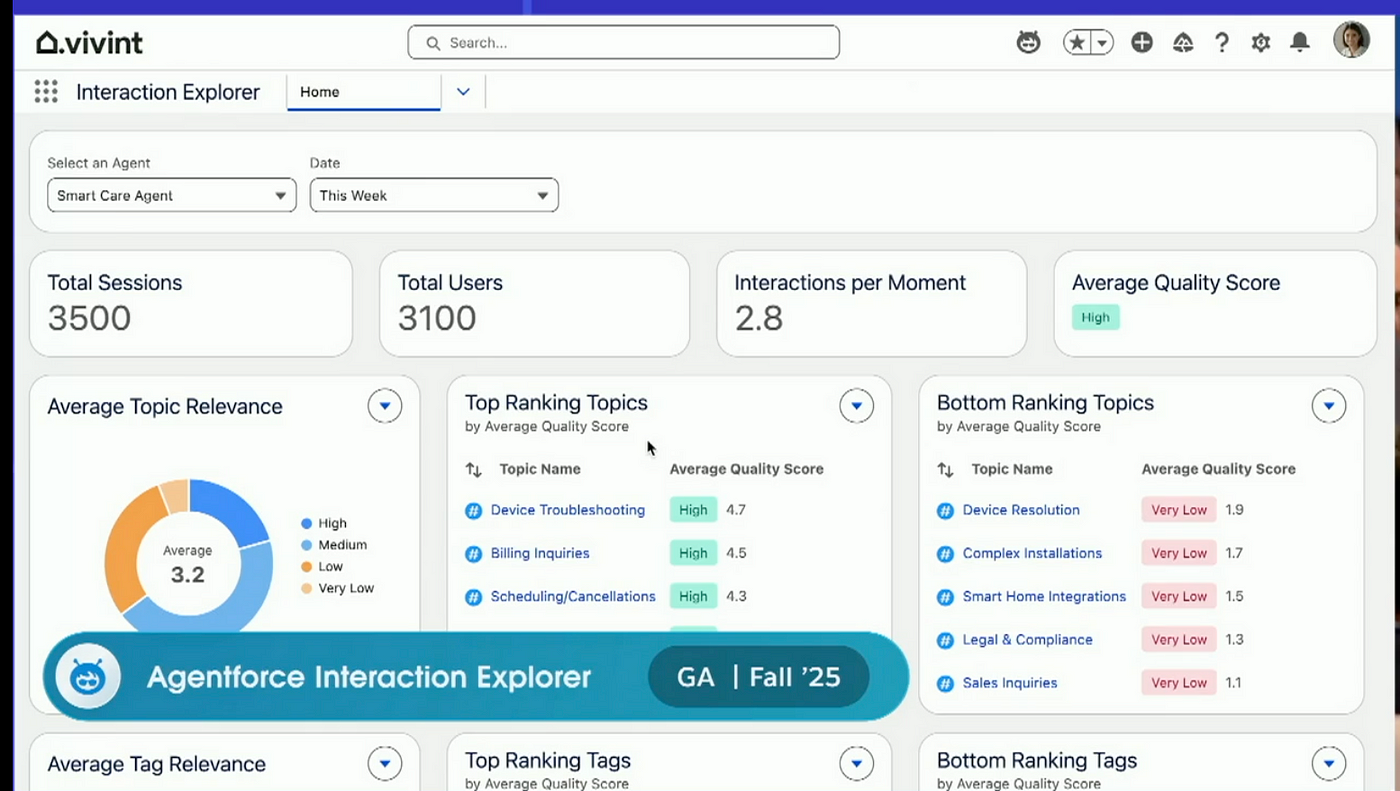Click the Device Troubleshooting topic hash icon
This screenshot has height=791, width=1400.
click(474, 511)
